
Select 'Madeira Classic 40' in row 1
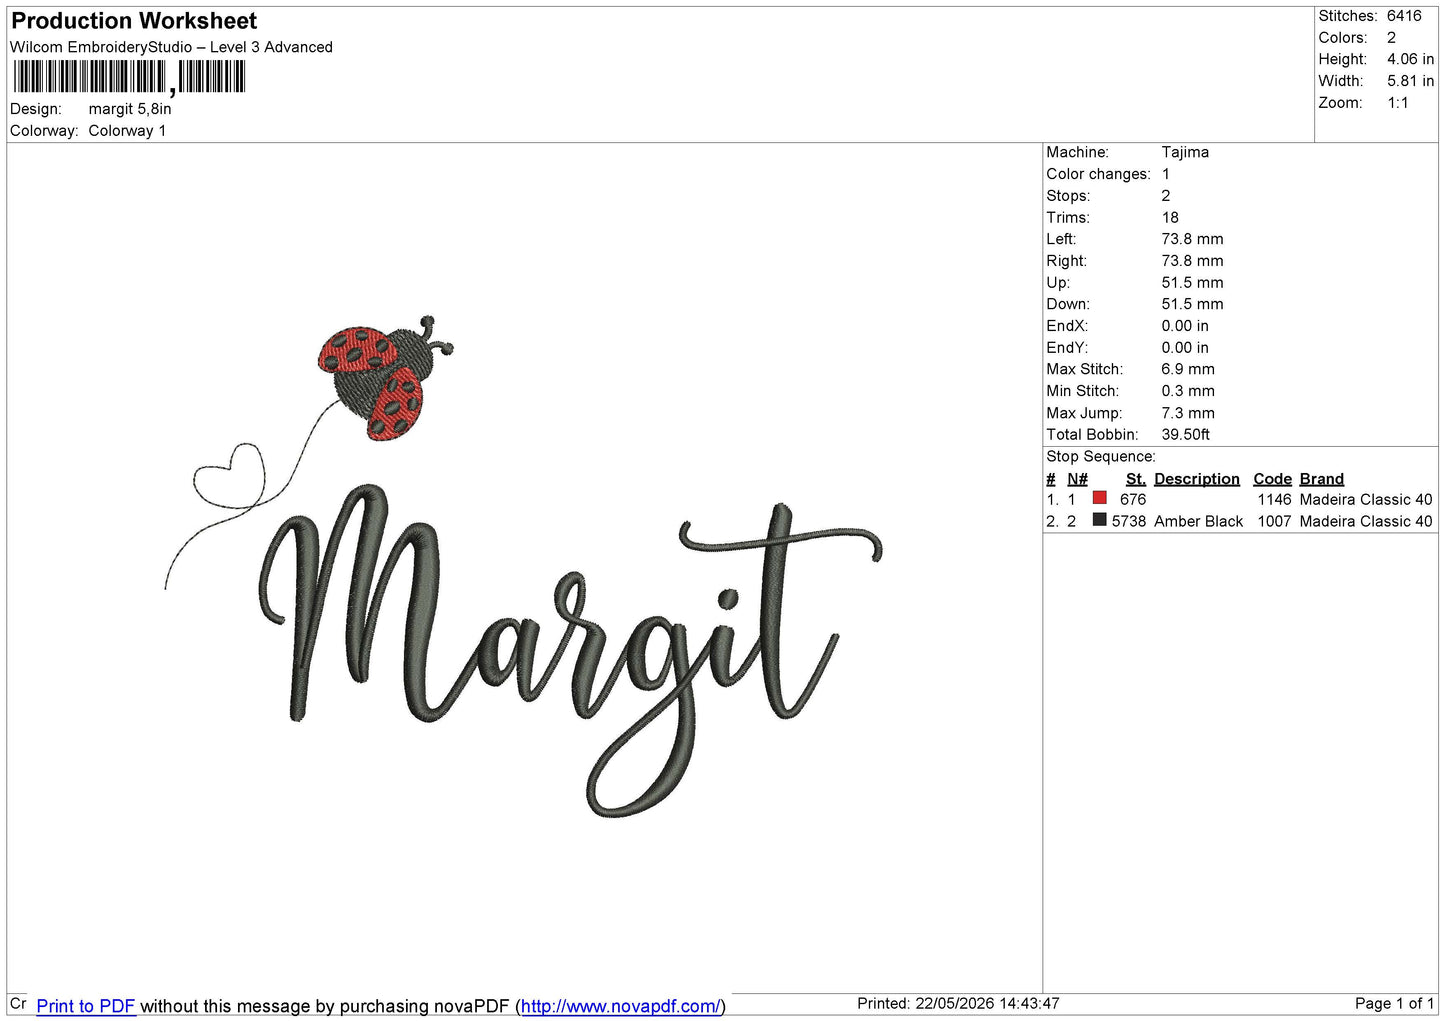pyautogui.click(x=1366, y=500)
